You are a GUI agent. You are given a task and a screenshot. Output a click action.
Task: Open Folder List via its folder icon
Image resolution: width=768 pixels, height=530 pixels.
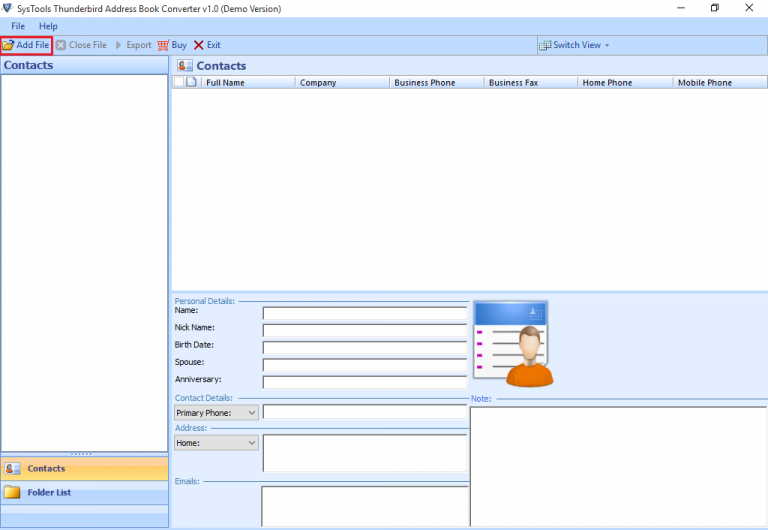(12, 492)
